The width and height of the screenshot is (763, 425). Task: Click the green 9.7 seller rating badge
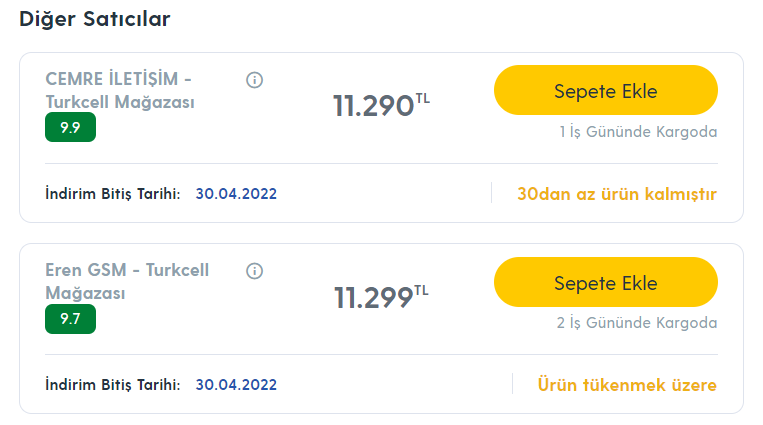[x=70, y=319]
